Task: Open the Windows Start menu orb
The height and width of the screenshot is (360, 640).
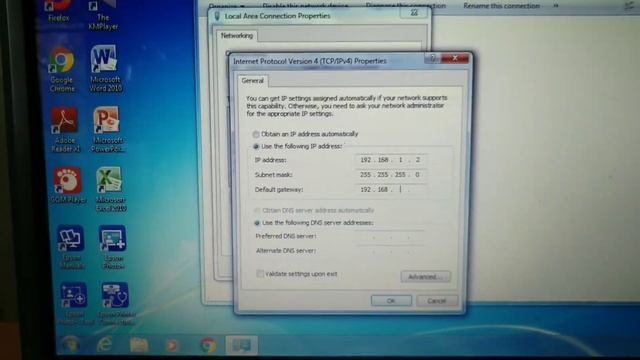Action: [70, 345]
